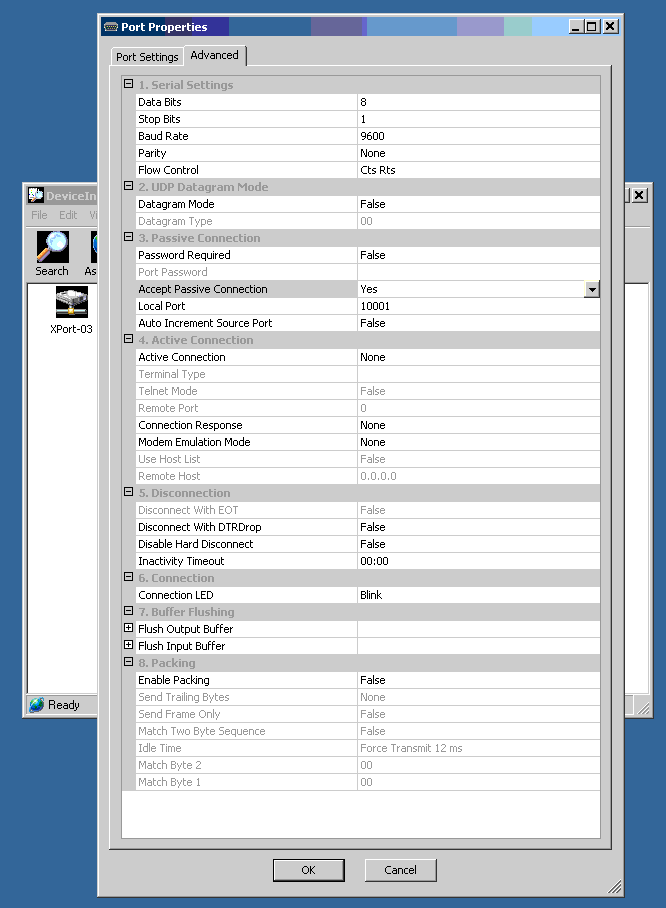The image size is (666, 908).
Task: Click the Password Required value False
Action: click(478, 255)
